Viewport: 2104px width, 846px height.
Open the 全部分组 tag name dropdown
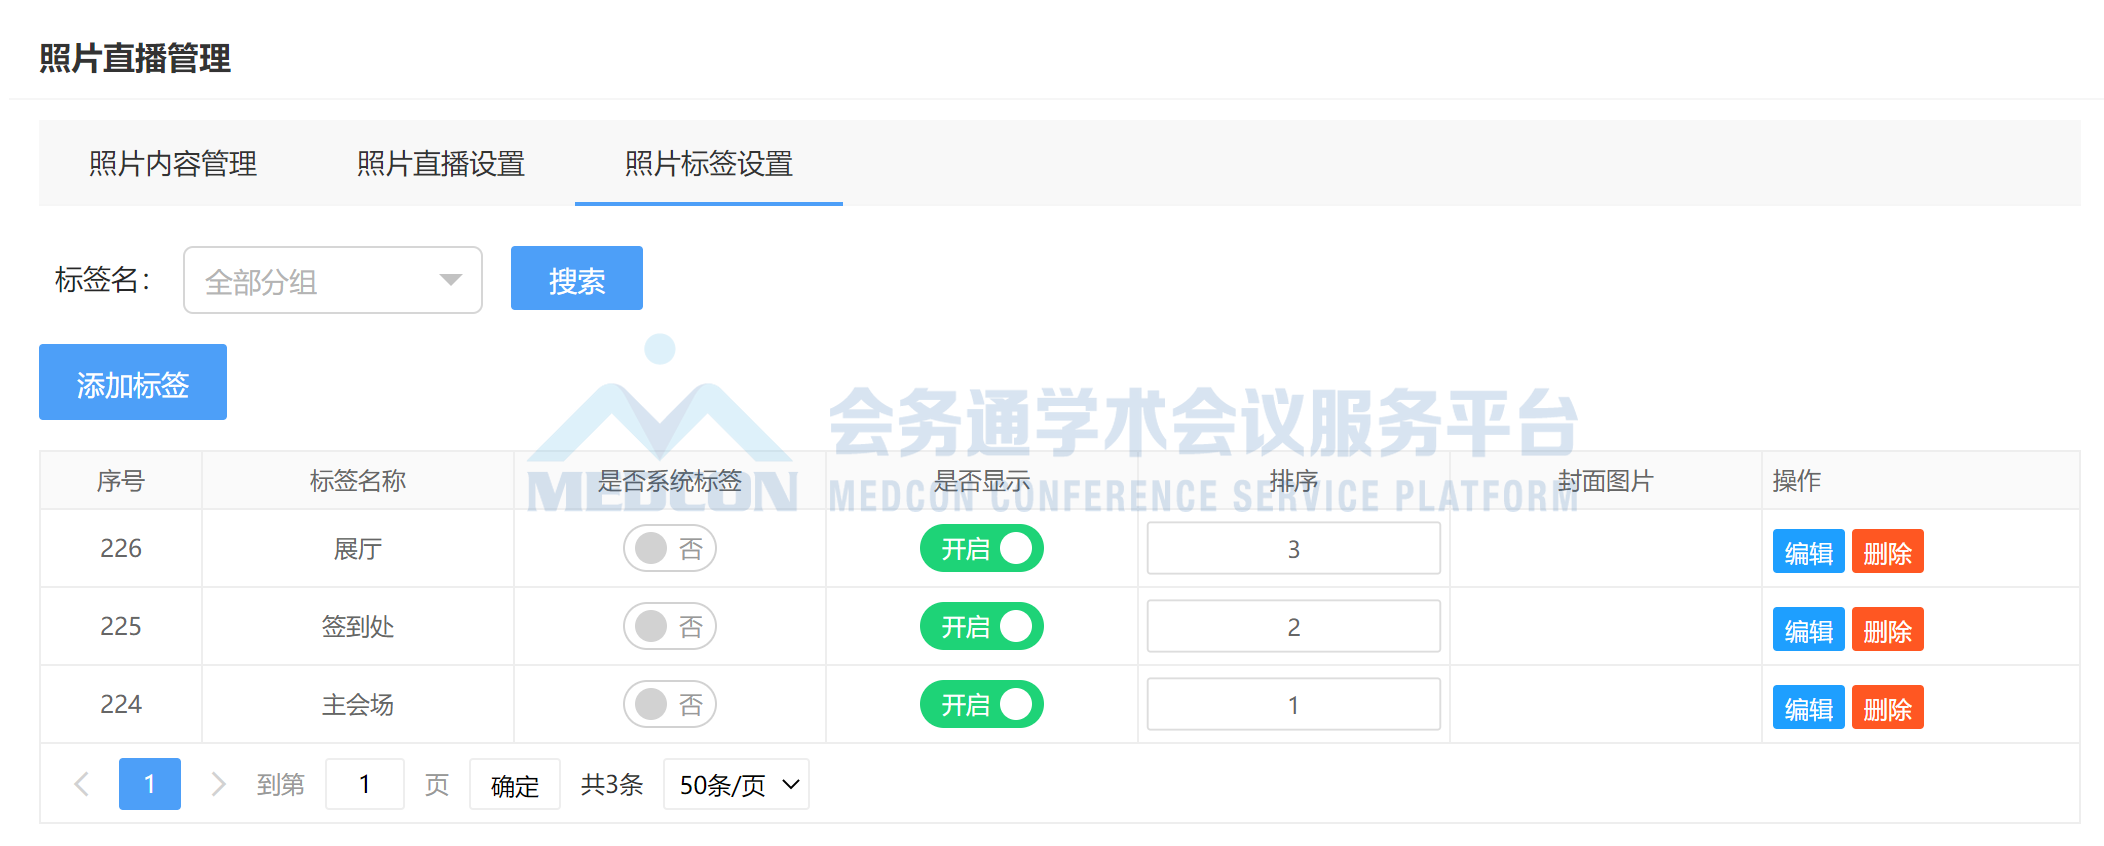tap(333, 280)
